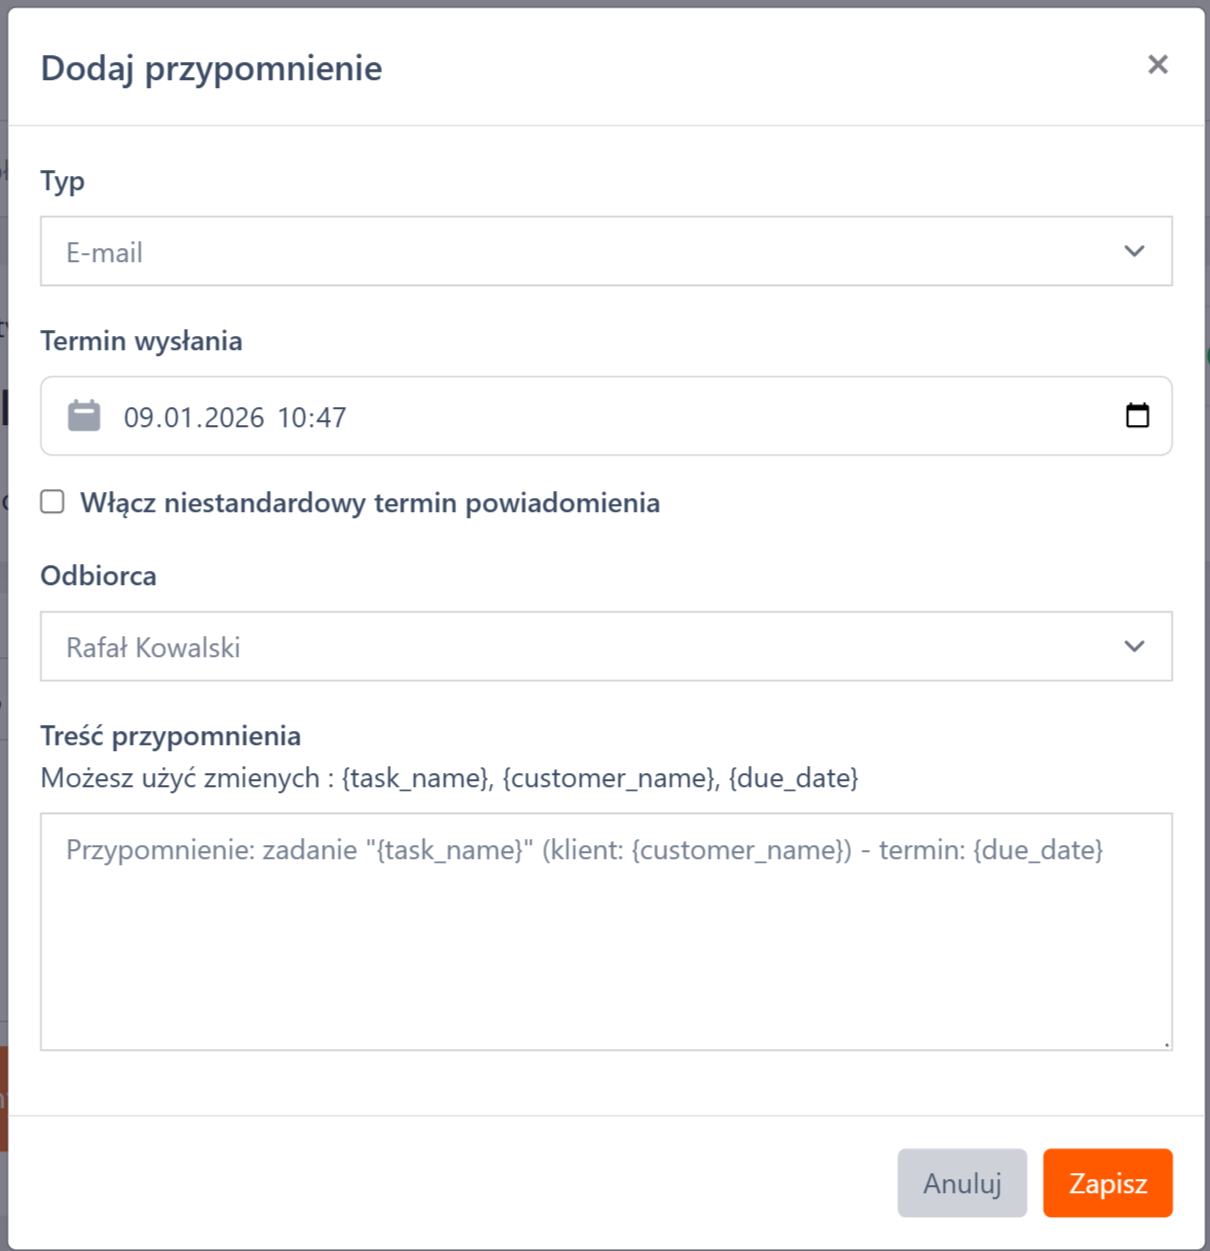
Task: Click the time portion 10:47
Action: (x=312, y=418)
